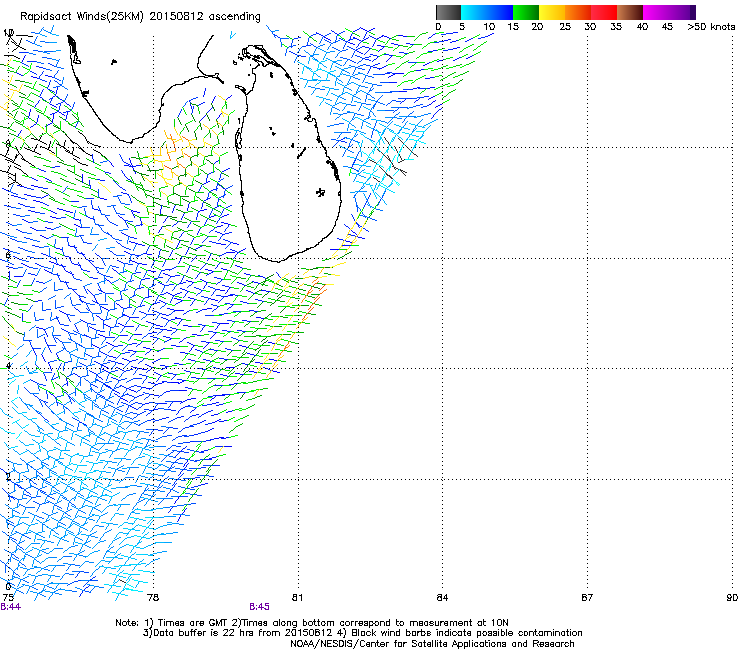Click the '8:45' purple time label
740x650 pixels.
(260, 607)
